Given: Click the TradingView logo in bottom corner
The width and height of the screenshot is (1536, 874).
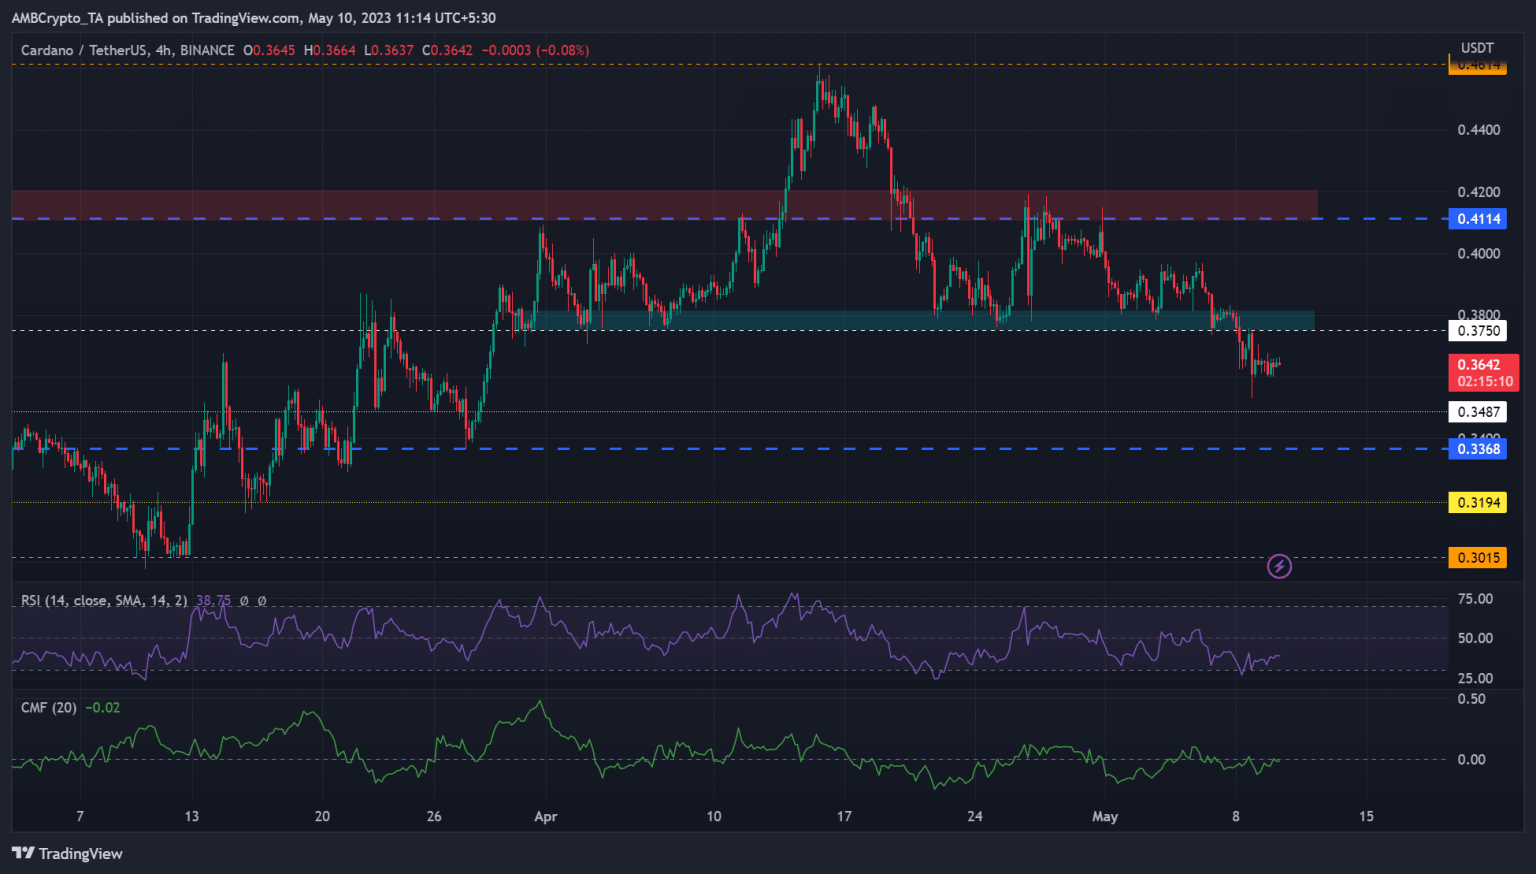Looking at the screenshot, I should 67,853.
